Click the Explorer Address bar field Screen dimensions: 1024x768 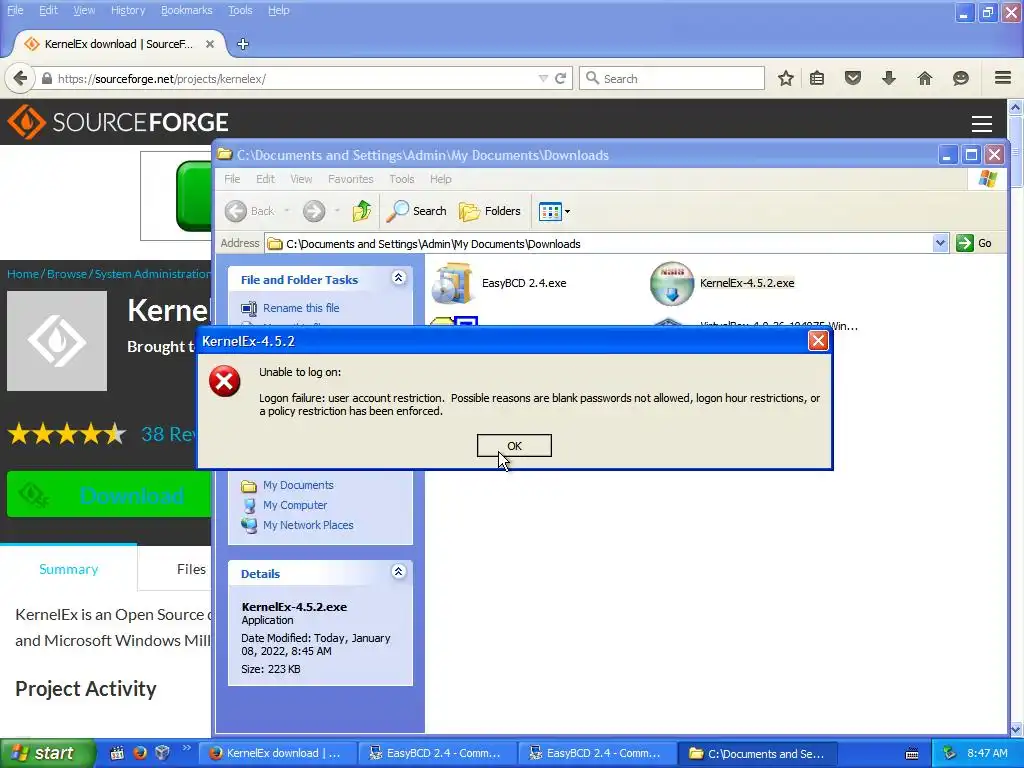600,244
